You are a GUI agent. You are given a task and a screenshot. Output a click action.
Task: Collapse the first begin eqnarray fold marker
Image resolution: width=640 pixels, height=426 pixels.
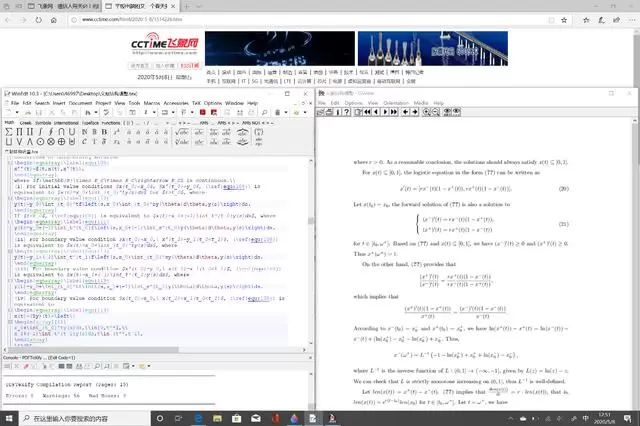click(10, 163)
